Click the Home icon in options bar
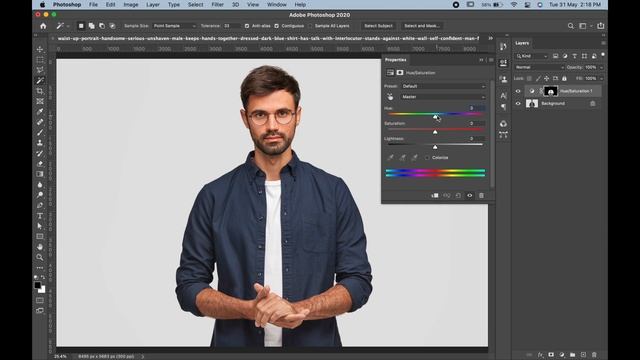 [x=43, y=26]
